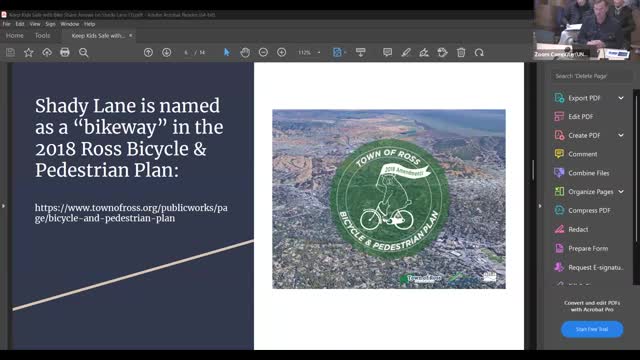This screenshot has width=640, height=360.
Task: Select the Keep Kids Safe document tab
Action: [98, 36]
